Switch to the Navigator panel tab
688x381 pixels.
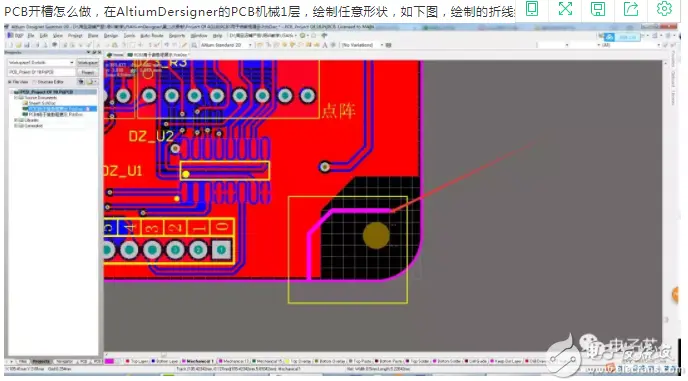click(64, 362)
